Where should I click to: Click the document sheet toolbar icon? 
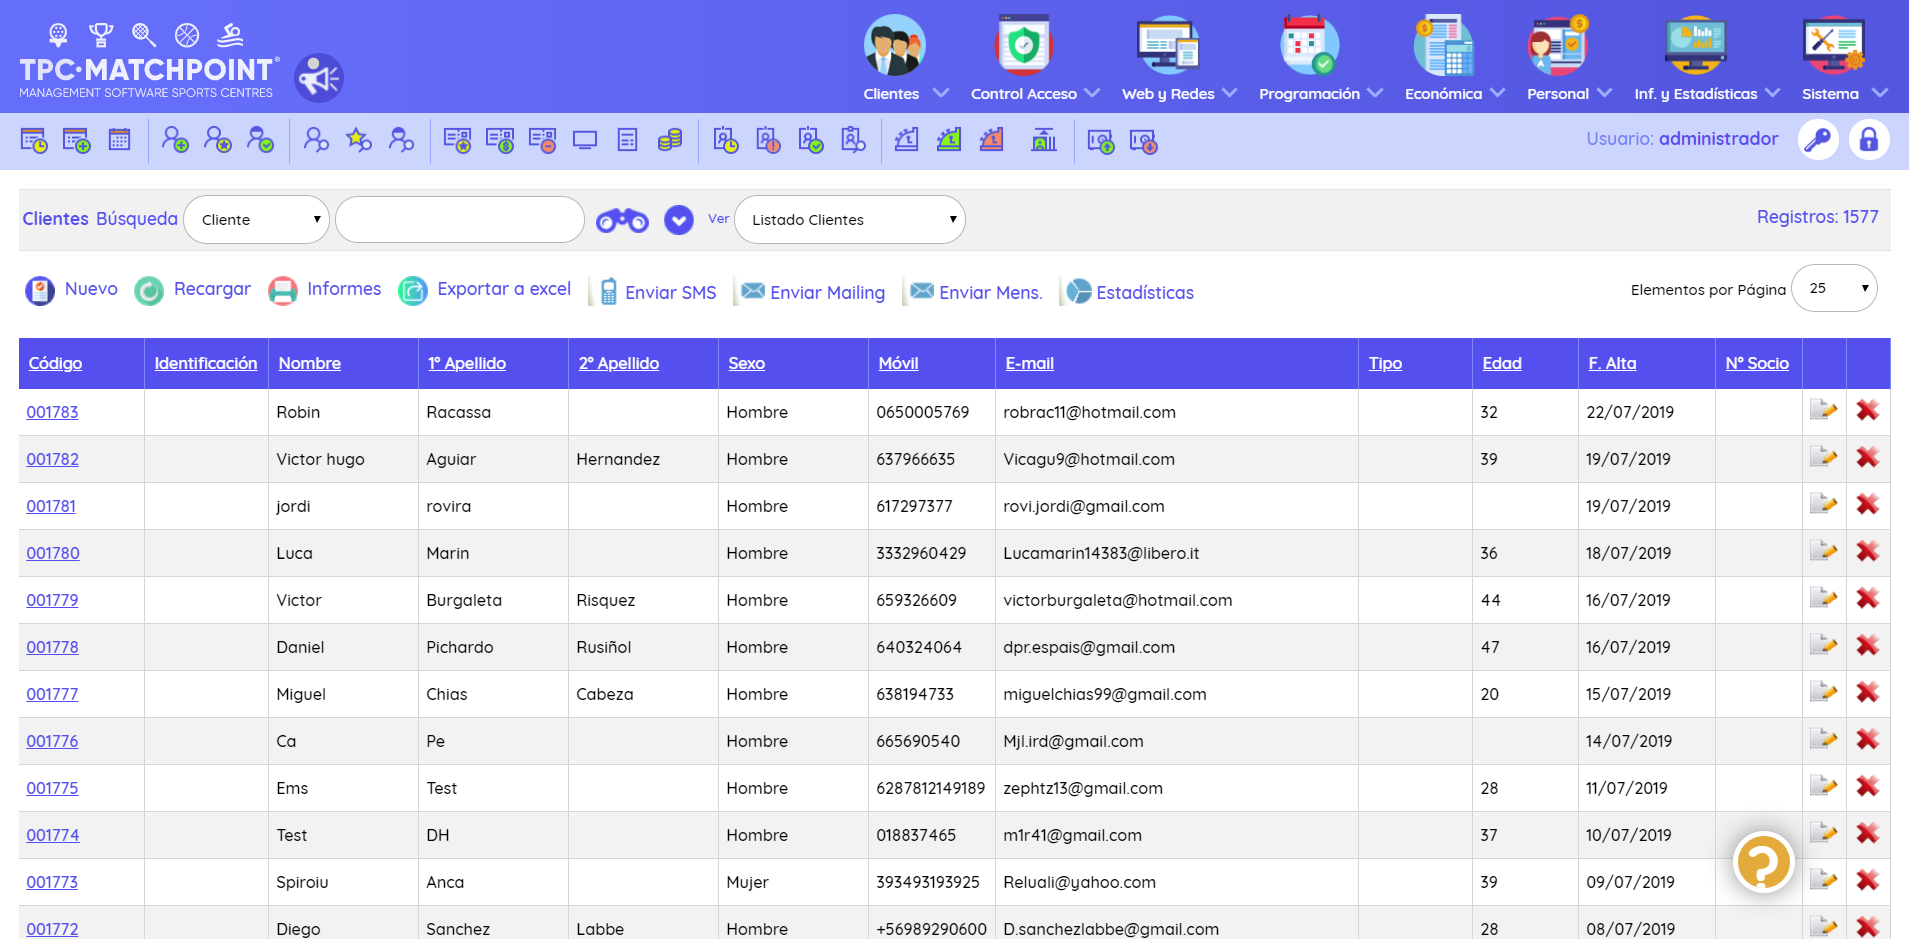[x=627, y=140]
